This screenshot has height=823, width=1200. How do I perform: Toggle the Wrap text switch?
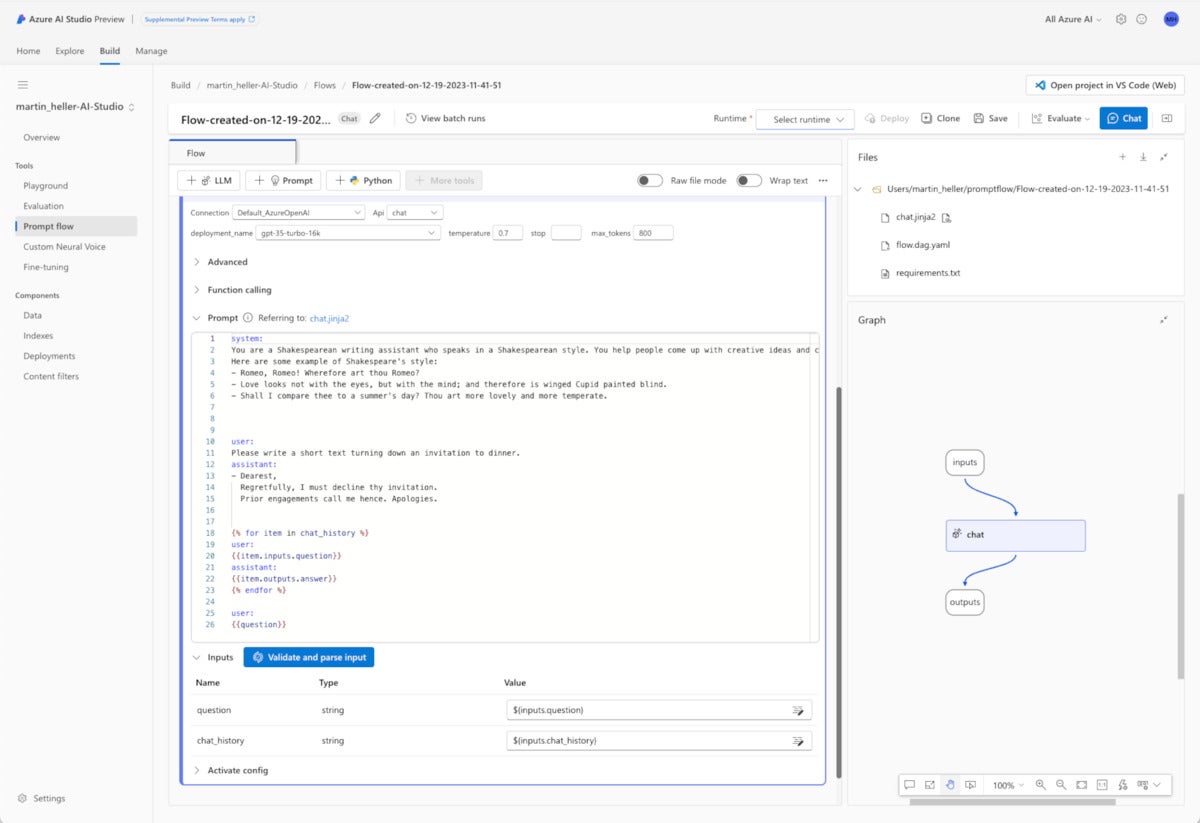(x=749, y=181)
